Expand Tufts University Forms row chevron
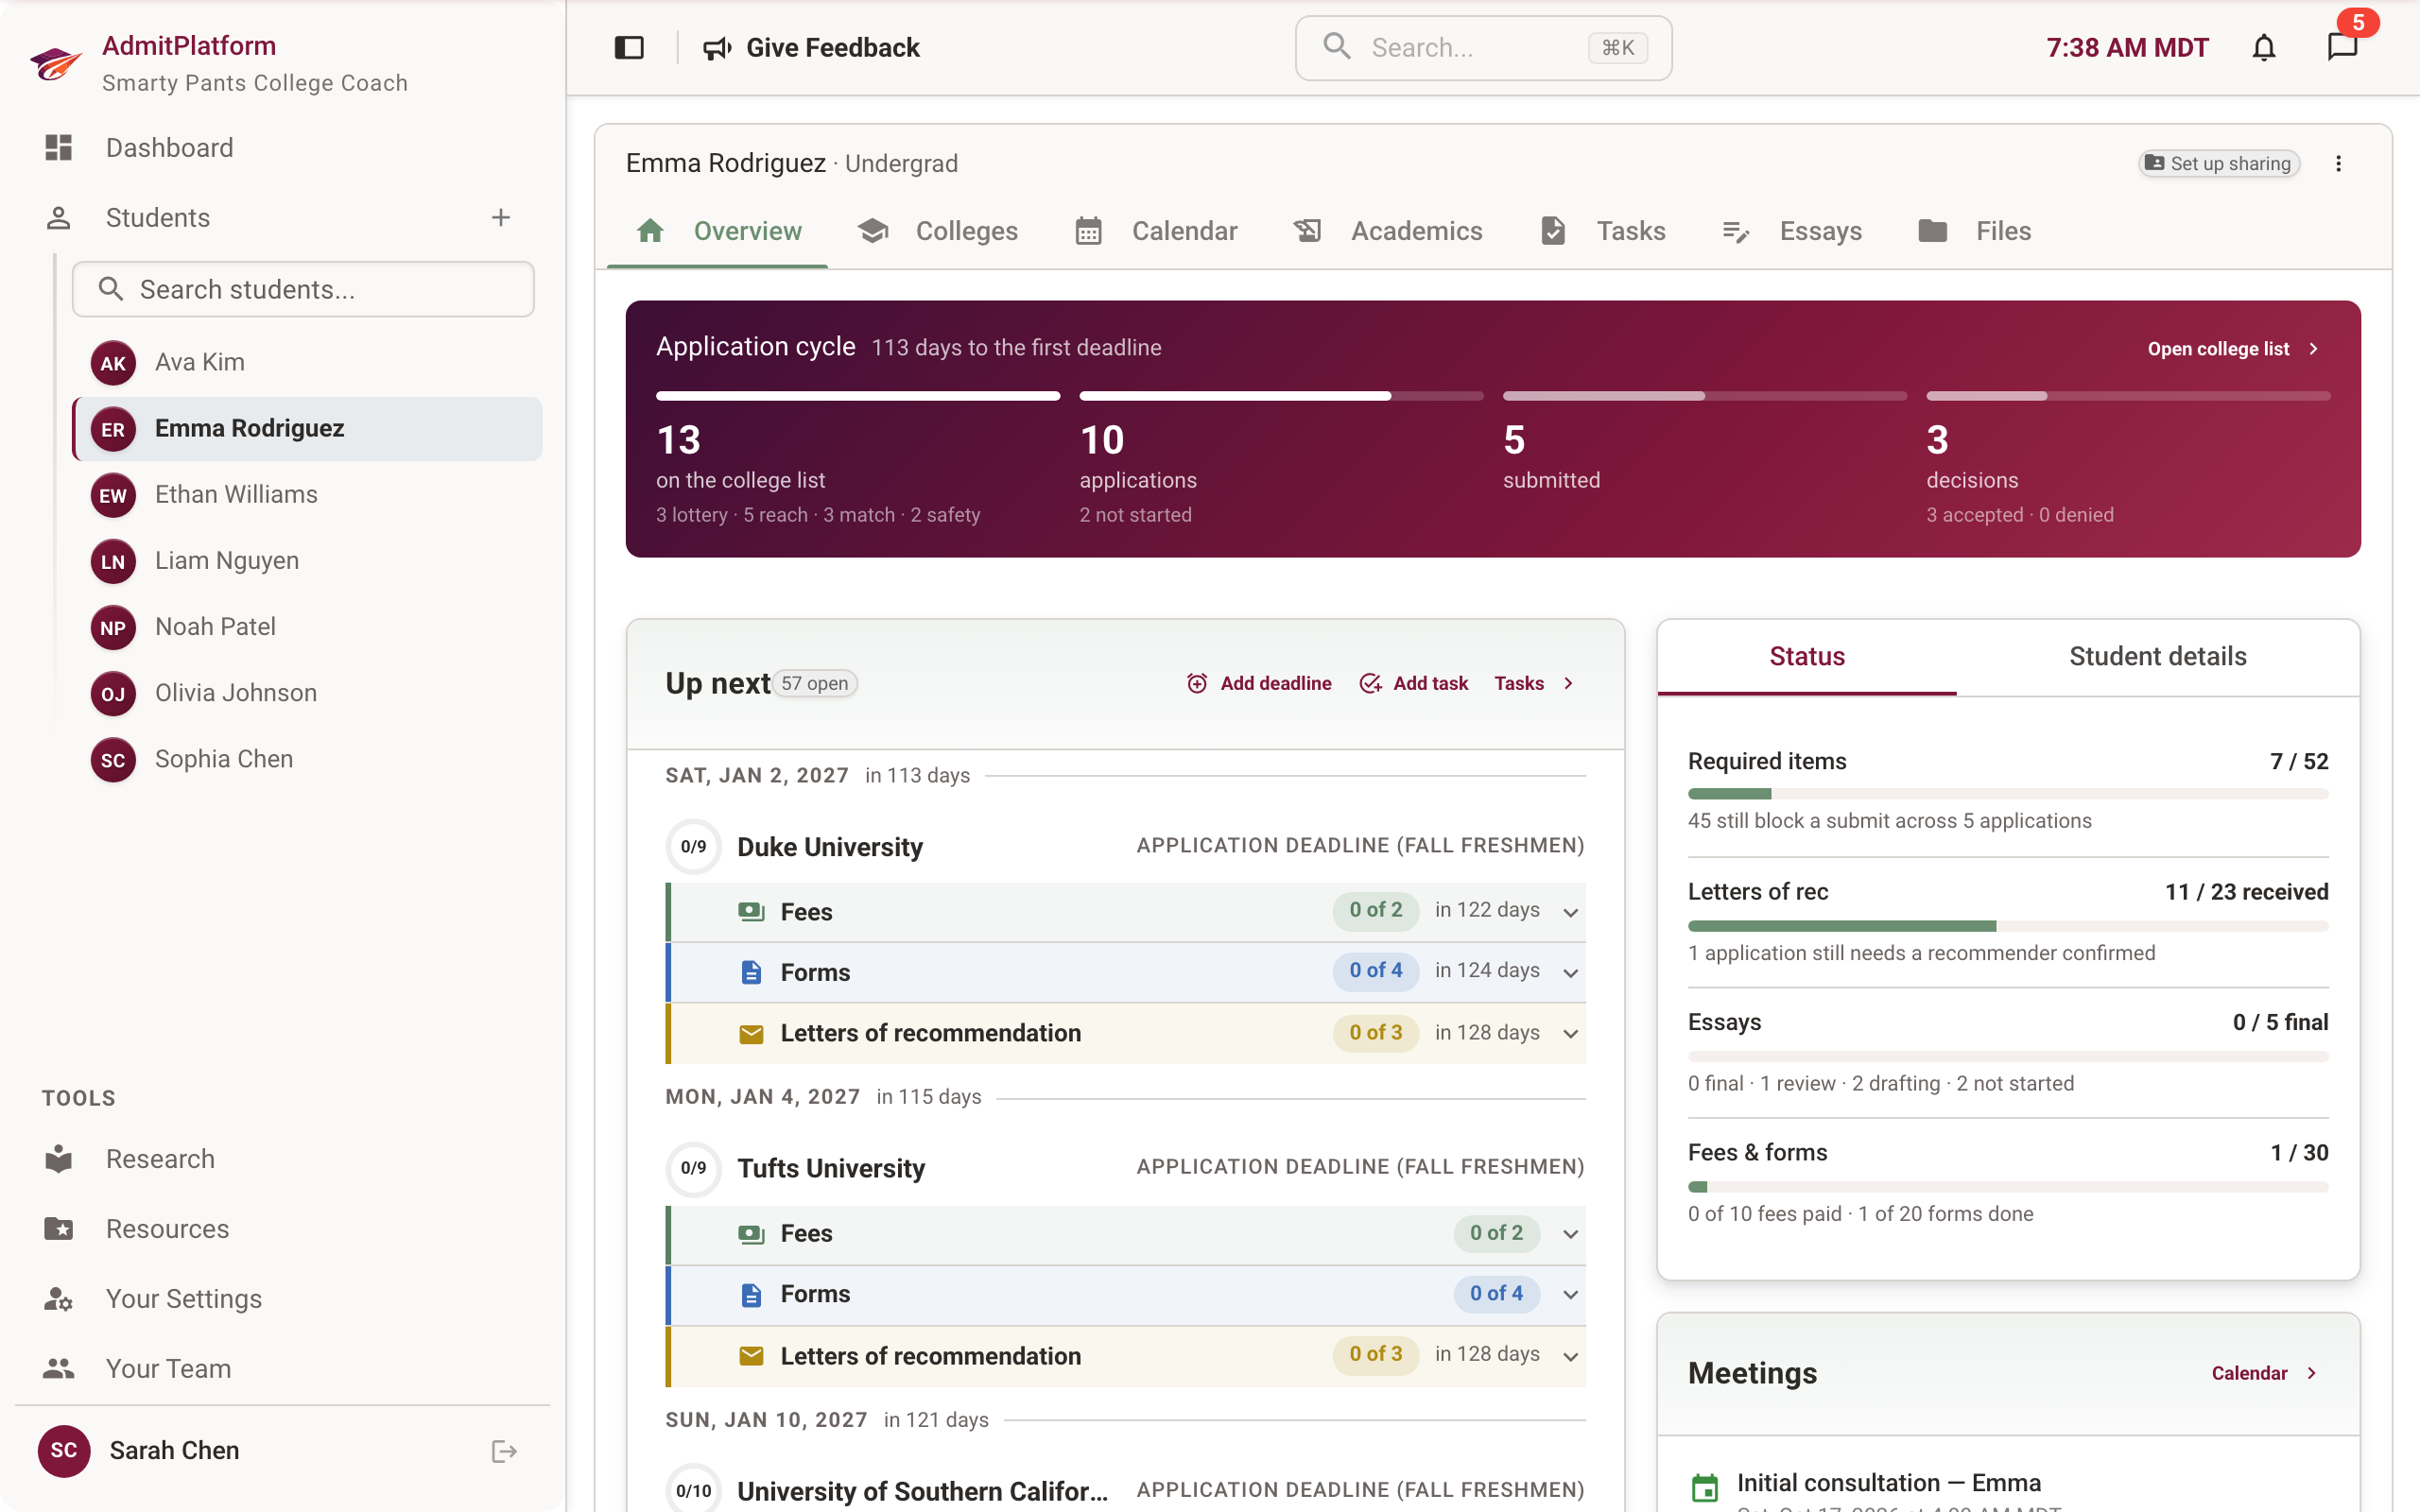Screen dimensions: 2420x1512 (1570, 1294)
